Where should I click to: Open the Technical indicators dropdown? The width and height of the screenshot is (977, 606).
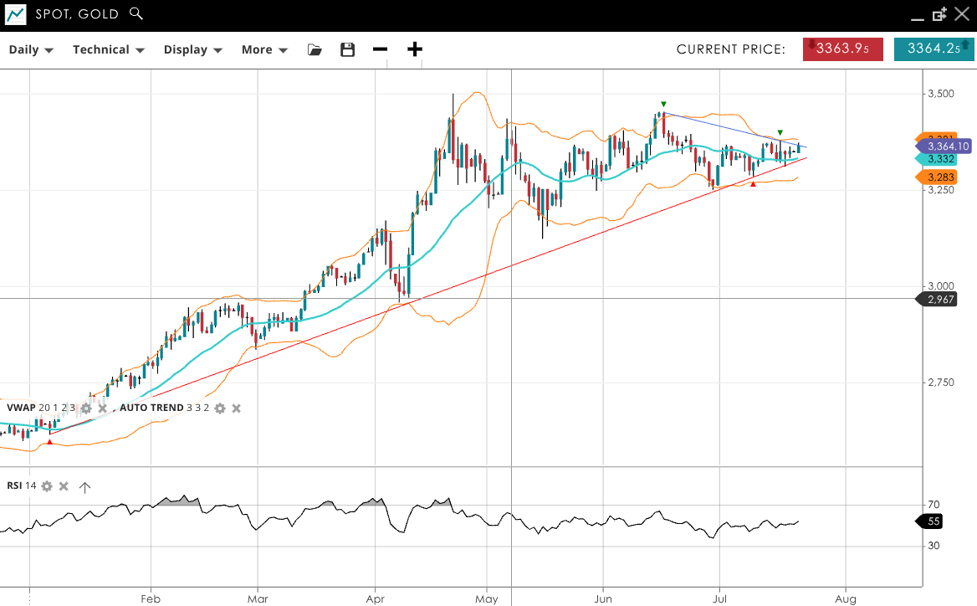click(108, 50)
